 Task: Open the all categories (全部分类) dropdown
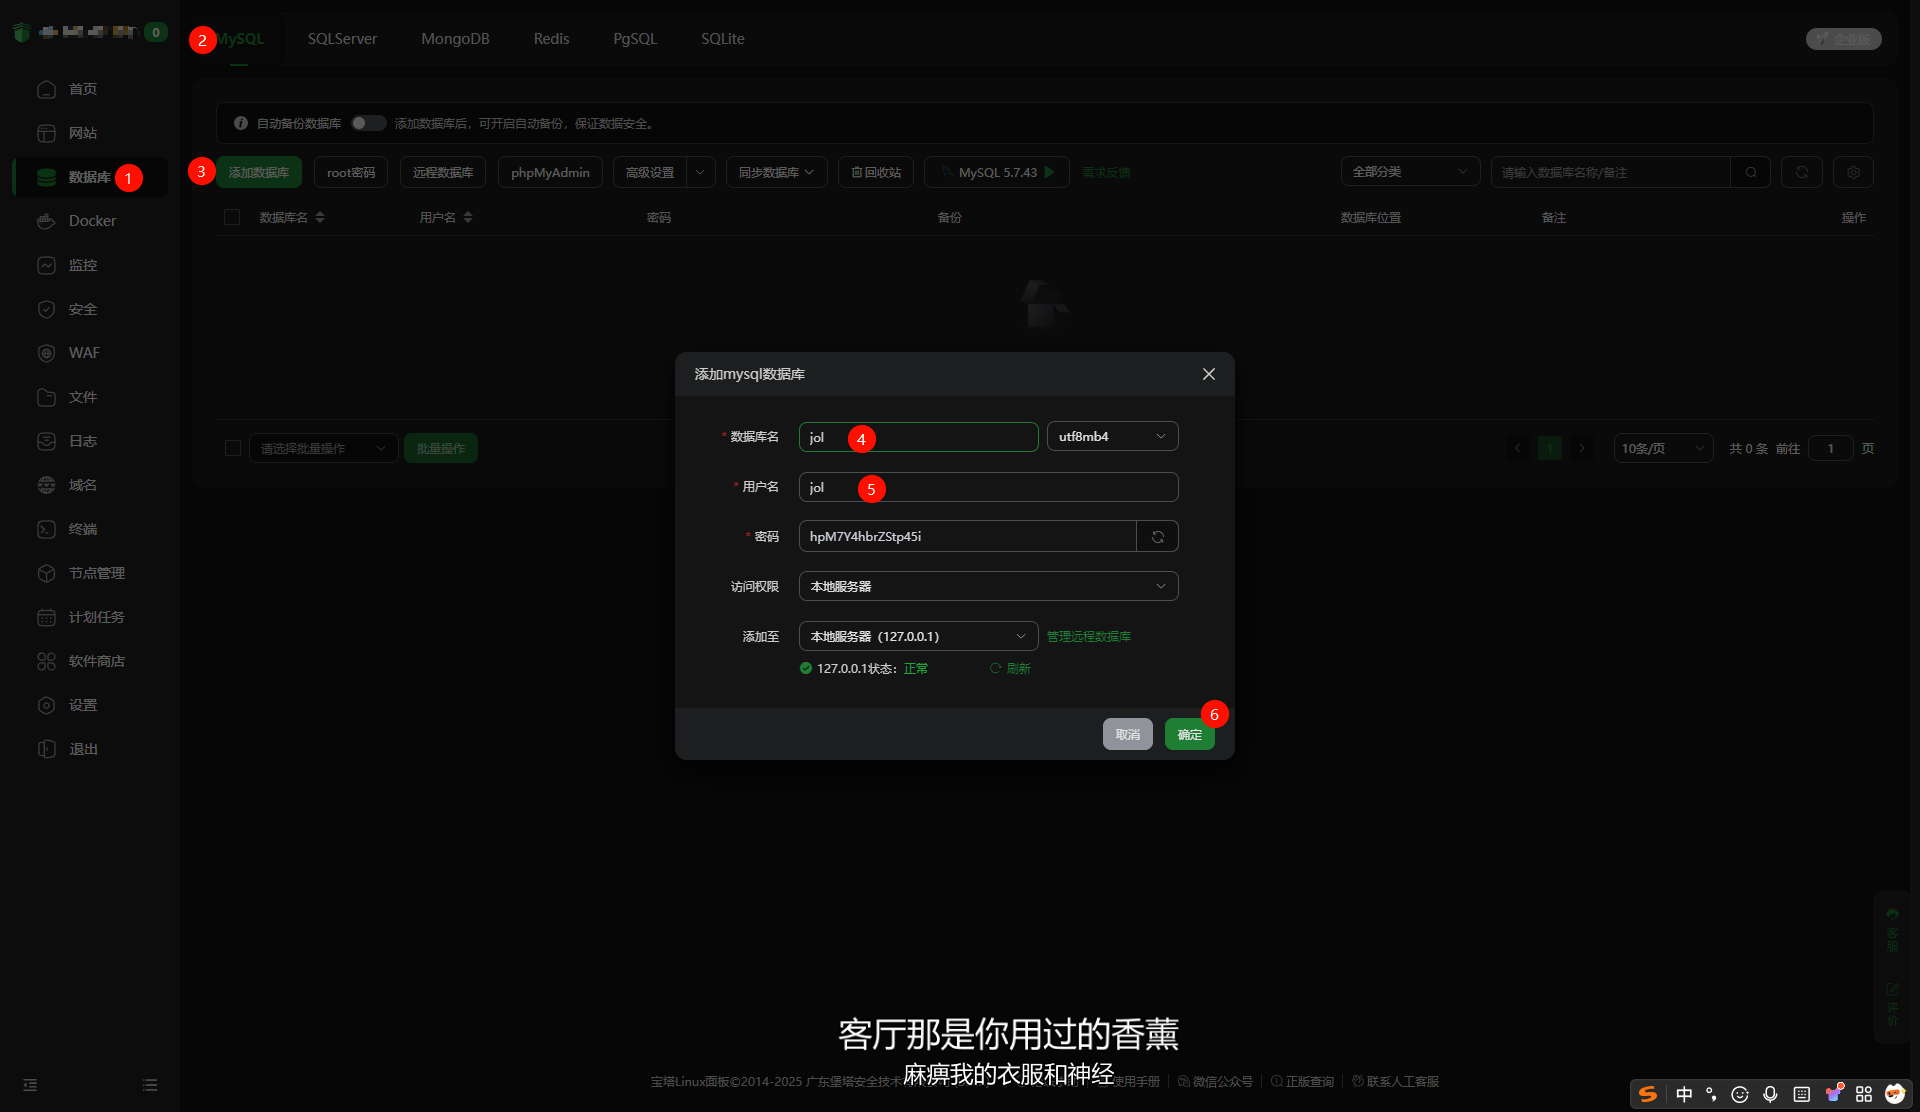(x=1408, y=172)
